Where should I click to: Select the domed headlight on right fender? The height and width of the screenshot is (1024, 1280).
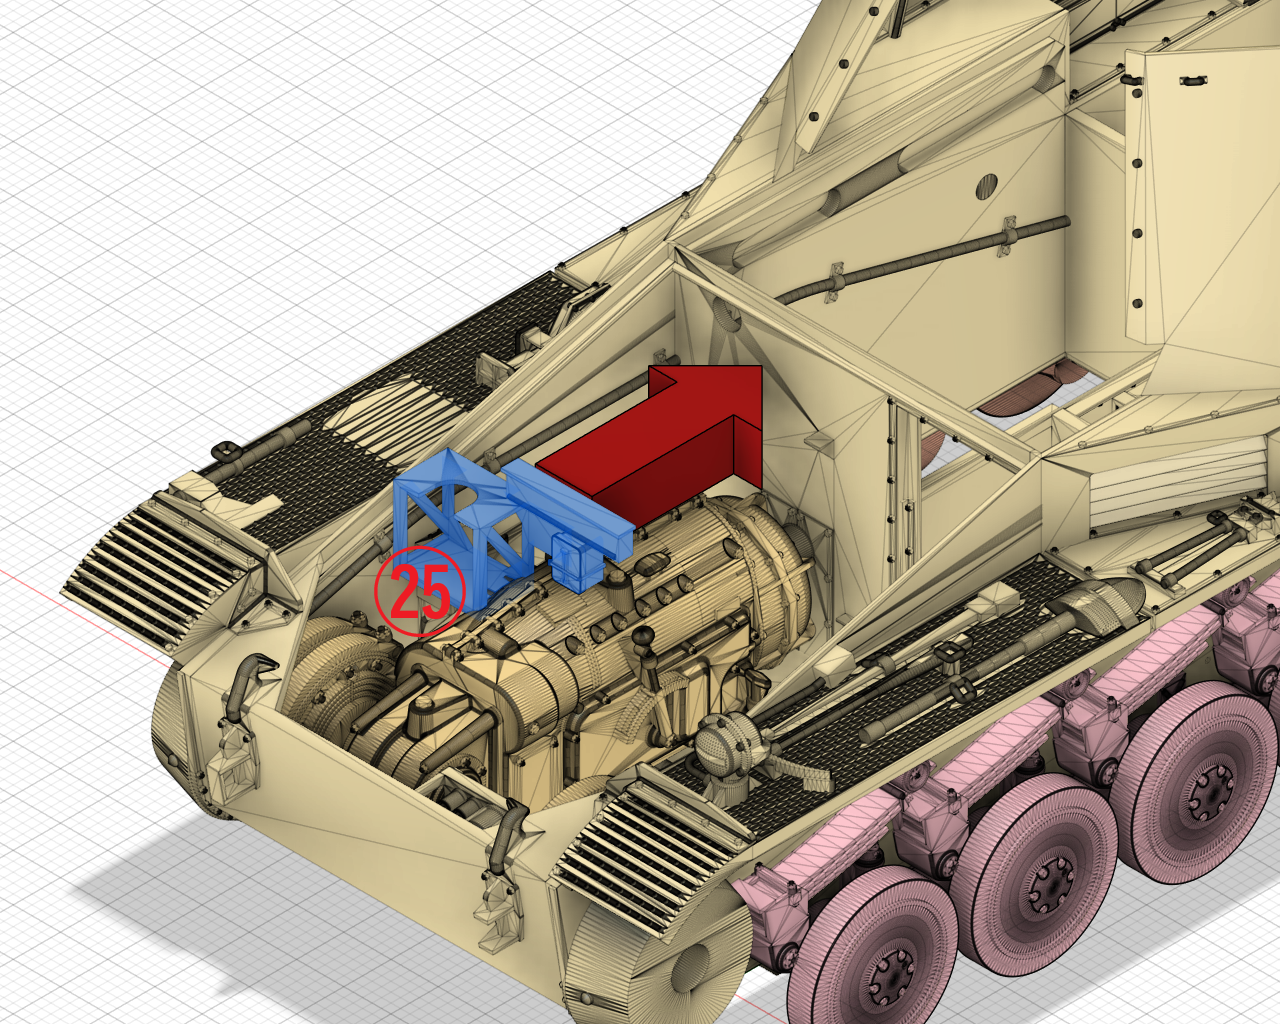click(x=727, y=745)
